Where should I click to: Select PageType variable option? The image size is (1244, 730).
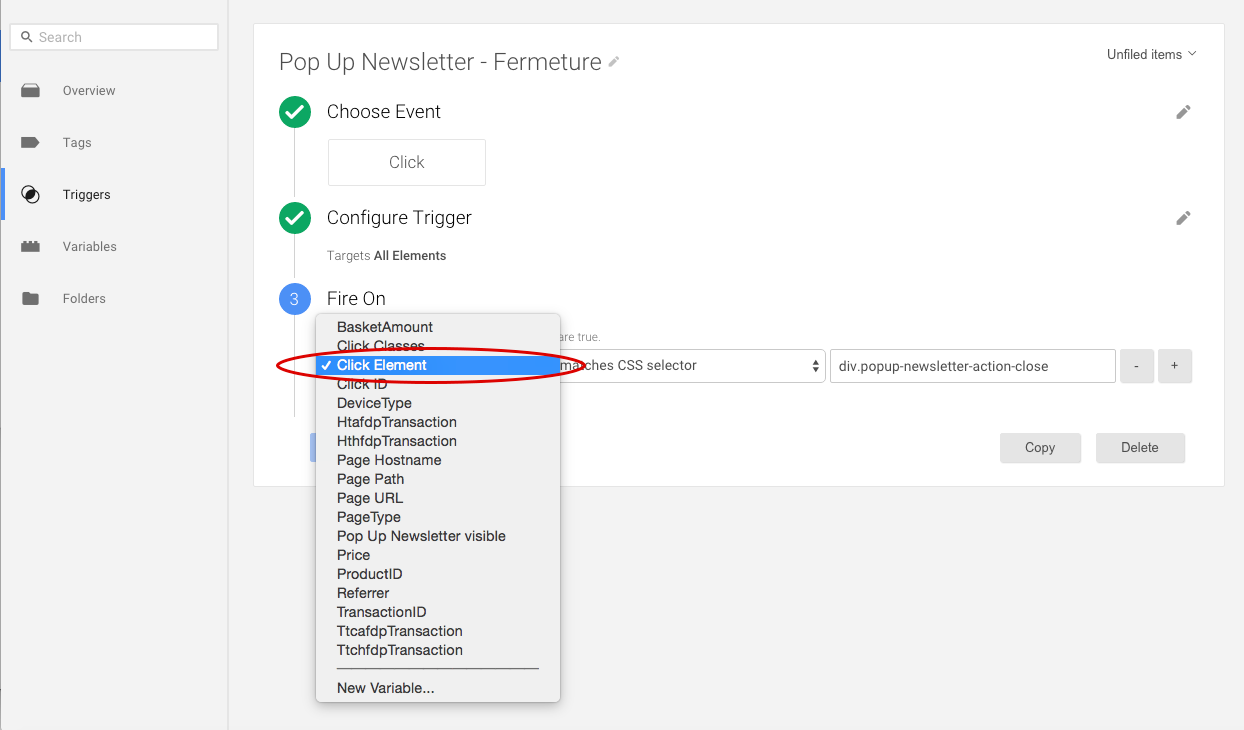(438, 517)
